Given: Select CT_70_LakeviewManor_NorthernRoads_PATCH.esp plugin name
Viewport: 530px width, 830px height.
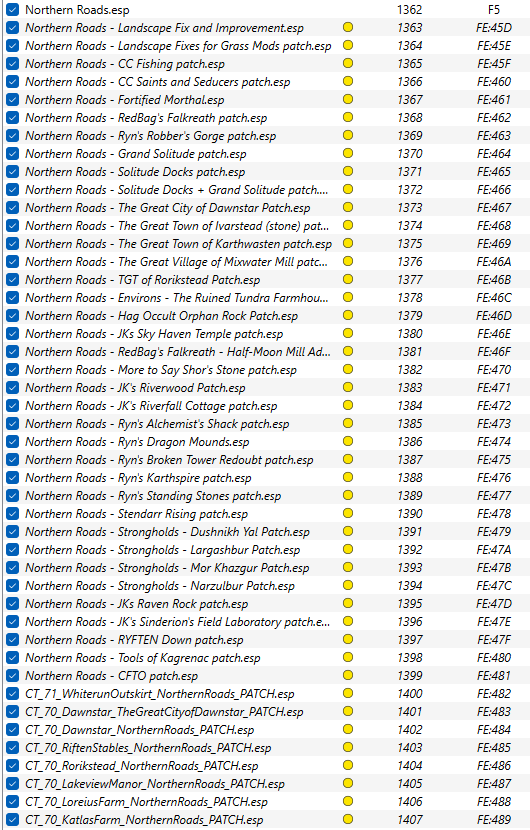Looking at the screenshot, I should [155, 784].
